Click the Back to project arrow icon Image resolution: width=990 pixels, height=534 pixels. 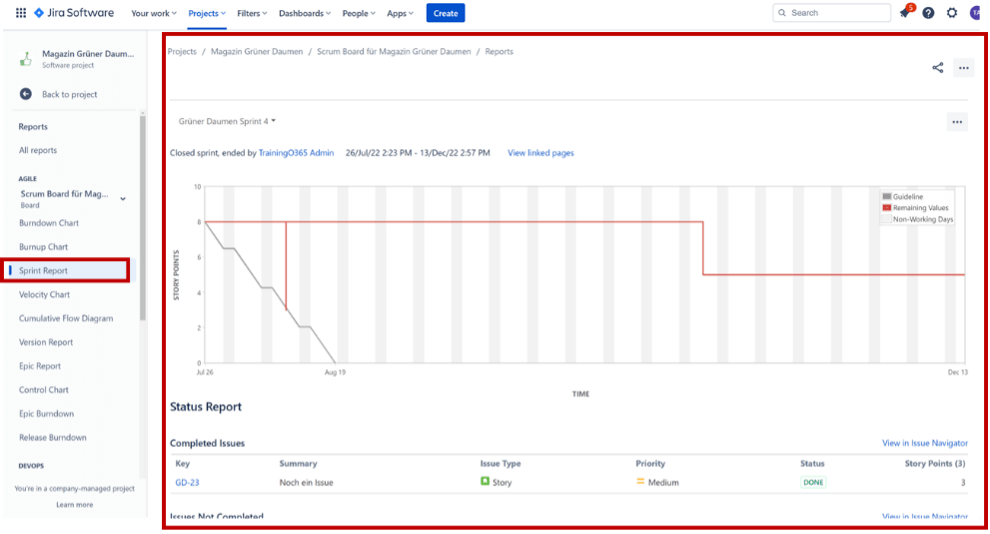26,94
